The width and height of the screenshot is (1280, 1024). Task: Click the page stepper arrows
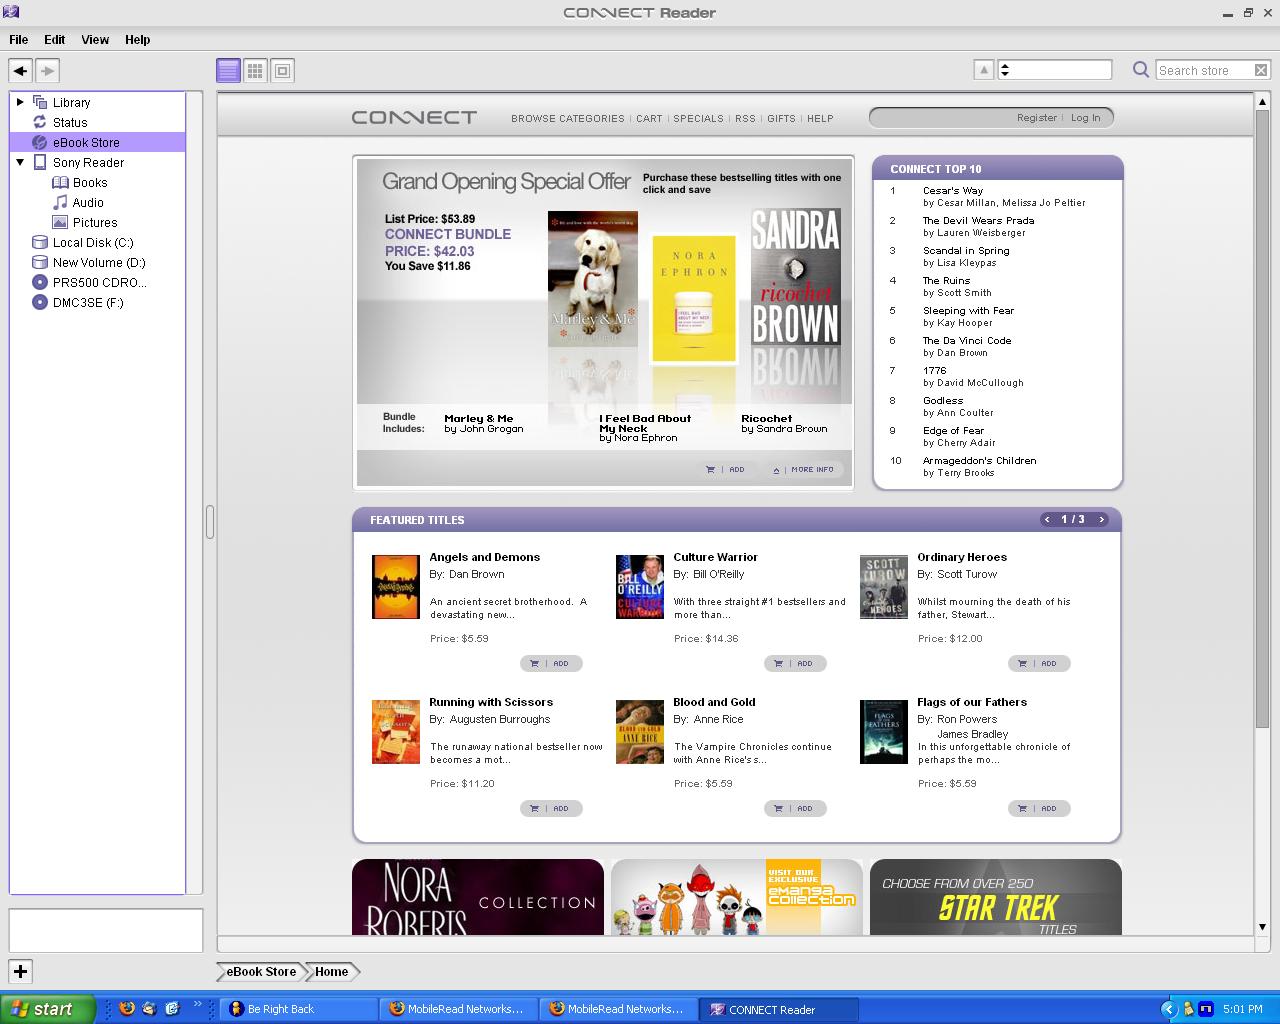click(1005, 70)
